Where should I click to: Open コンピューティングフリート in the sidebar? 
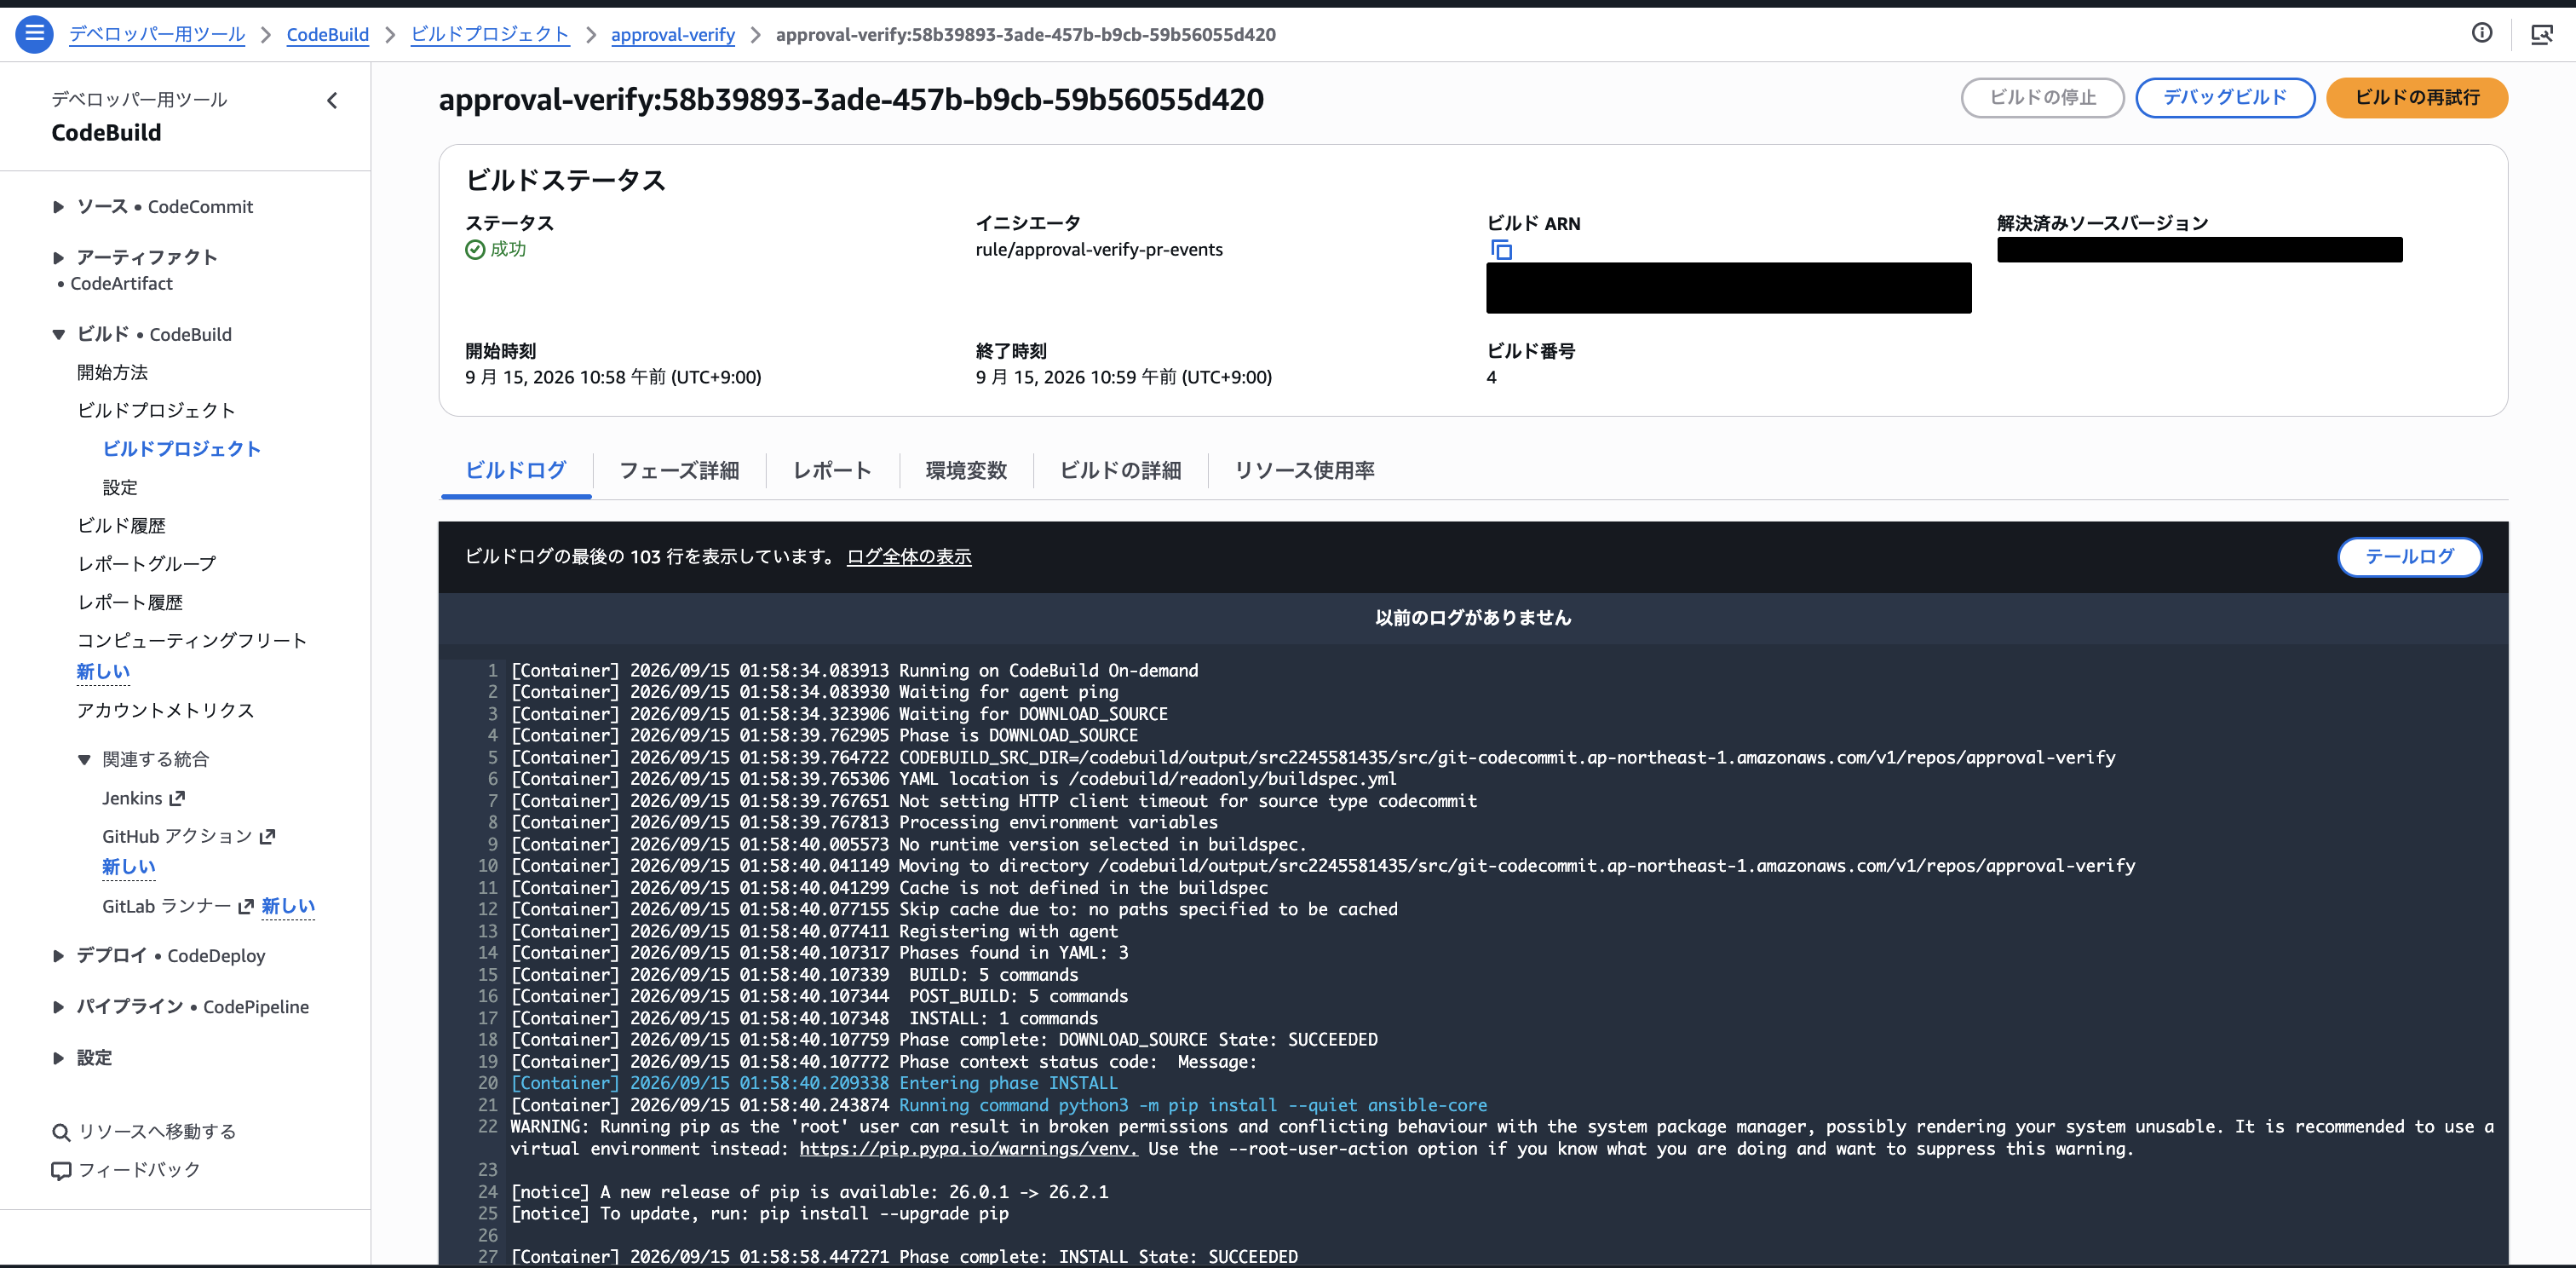[x=192, y=641]
